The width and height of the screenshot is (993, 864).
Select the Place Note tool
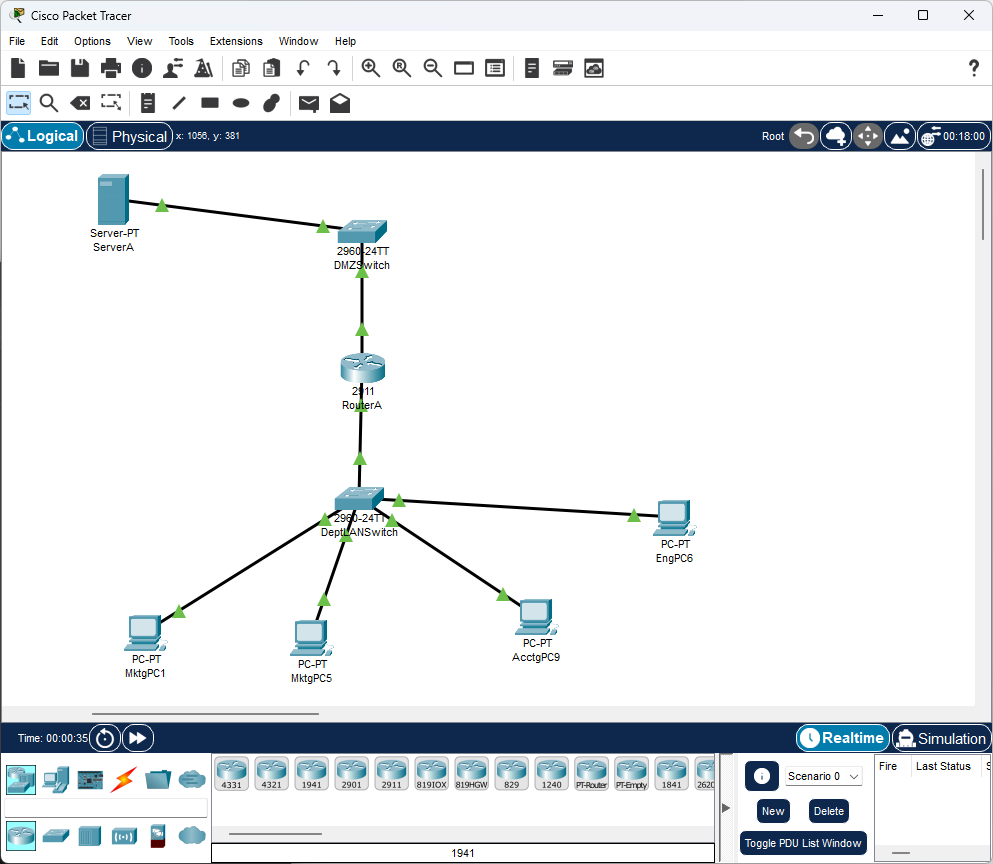146,103
